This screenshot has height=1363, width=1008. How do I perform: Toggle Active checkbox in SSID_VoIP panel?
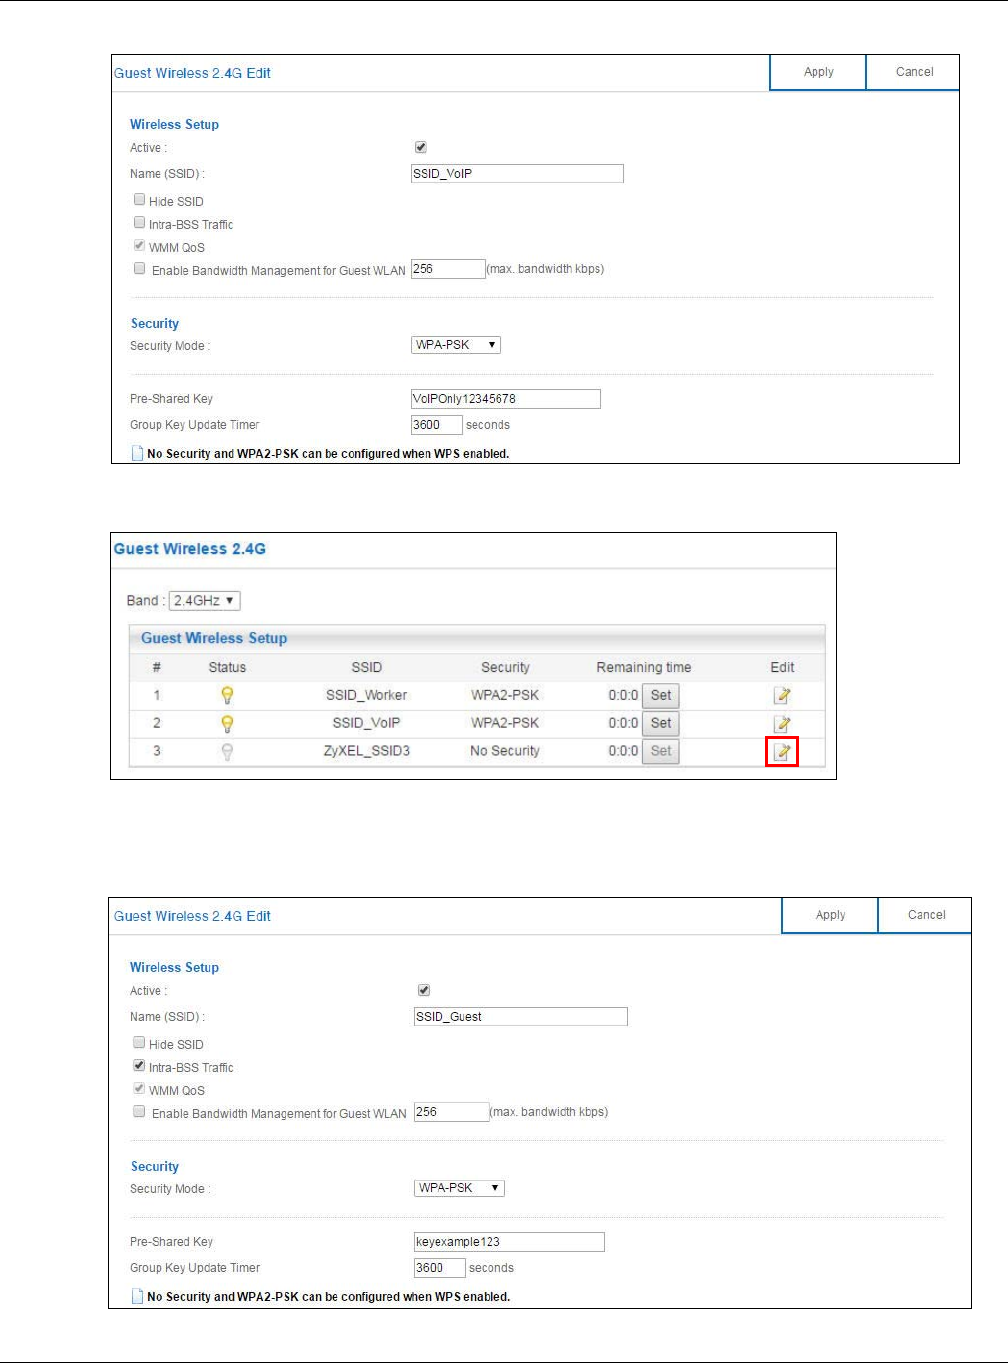tap(421, 147)
